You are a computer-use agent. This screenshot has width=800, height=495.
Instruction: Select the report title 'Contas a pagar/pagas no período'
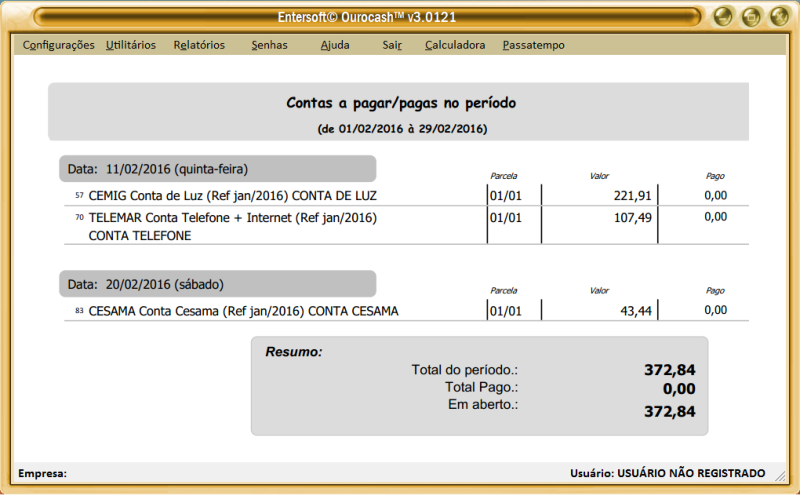[x=401, y=103]
